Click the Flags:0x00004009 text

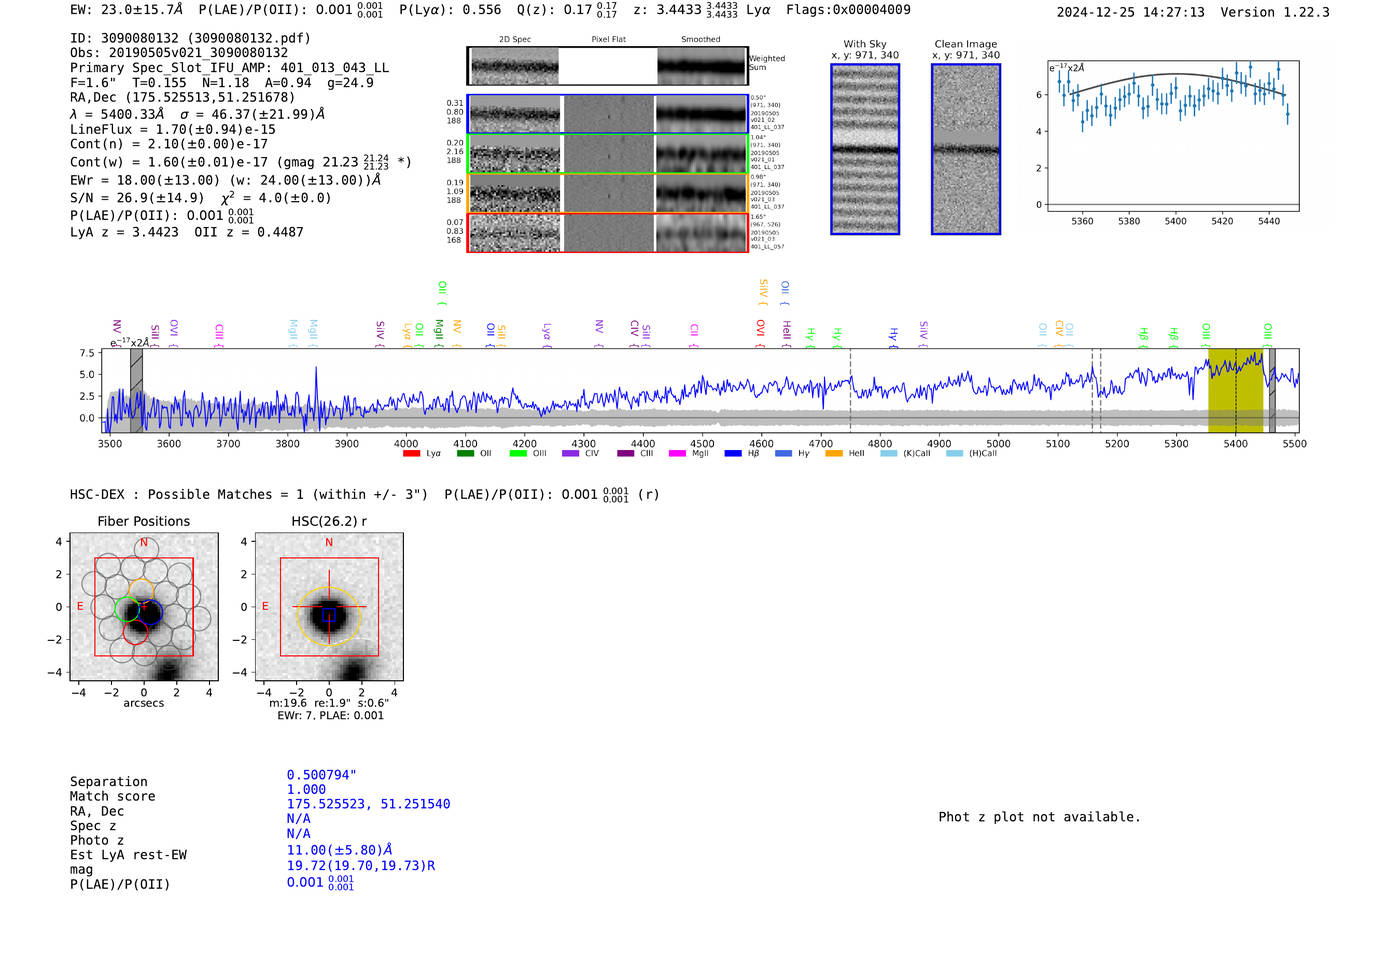tap(848, 10)
